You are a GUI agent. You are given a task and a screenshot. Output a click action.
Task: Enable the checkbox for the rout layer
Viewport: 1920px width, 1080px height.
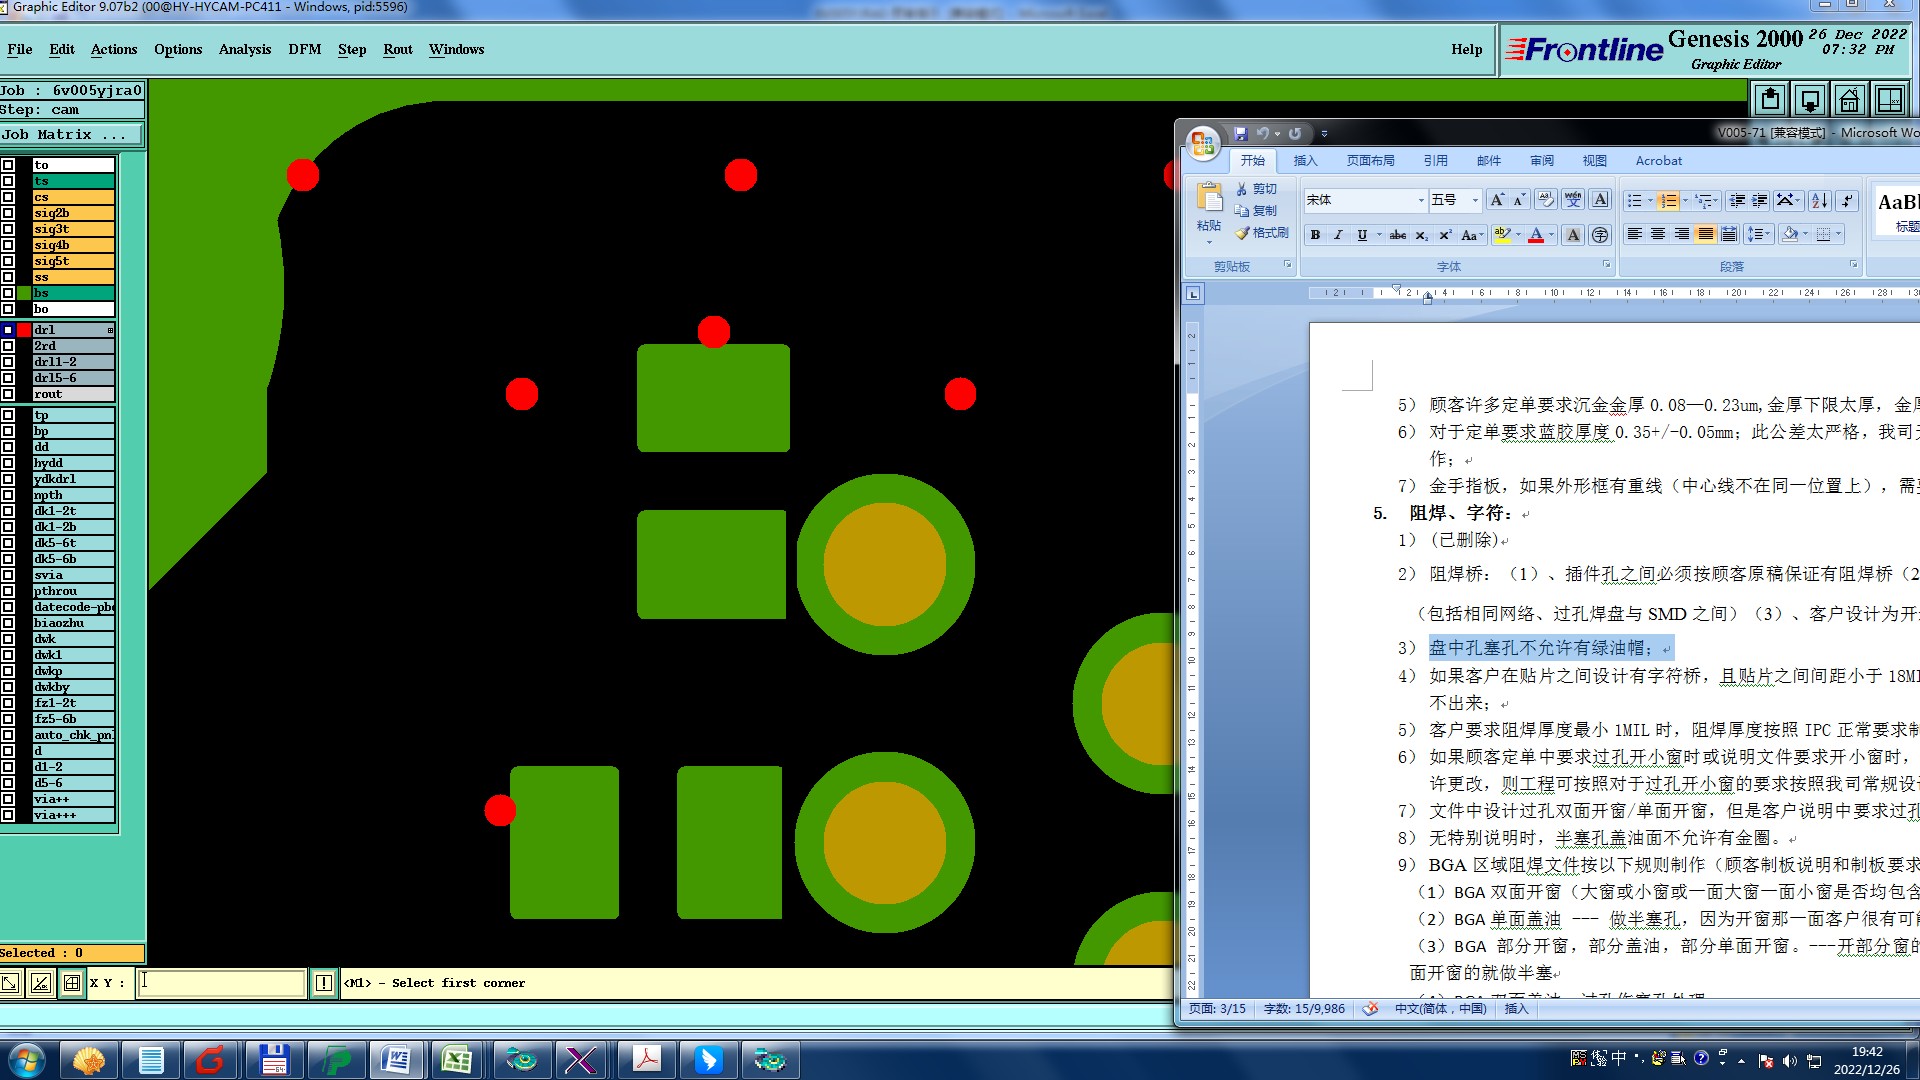coord(8,394)
